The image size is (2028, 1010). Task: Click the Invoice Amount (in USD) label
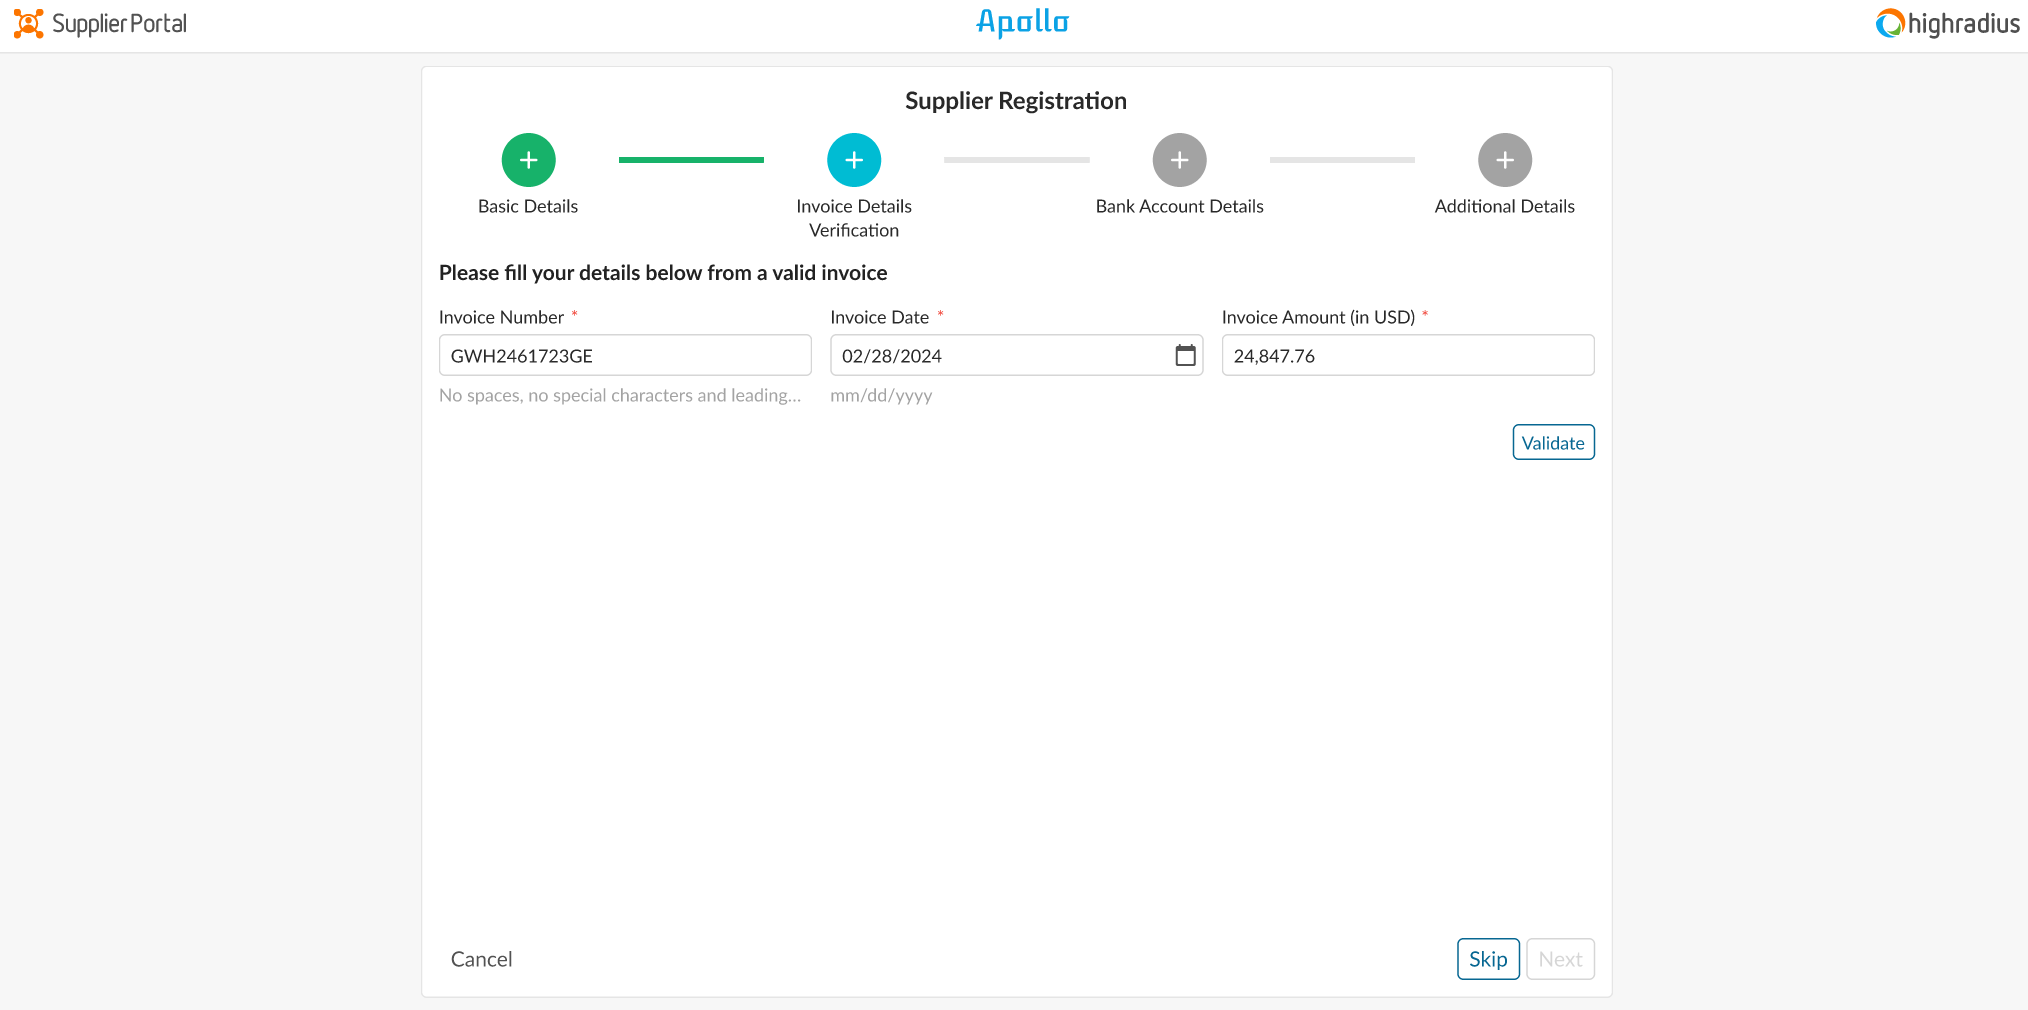point(1318,317)
